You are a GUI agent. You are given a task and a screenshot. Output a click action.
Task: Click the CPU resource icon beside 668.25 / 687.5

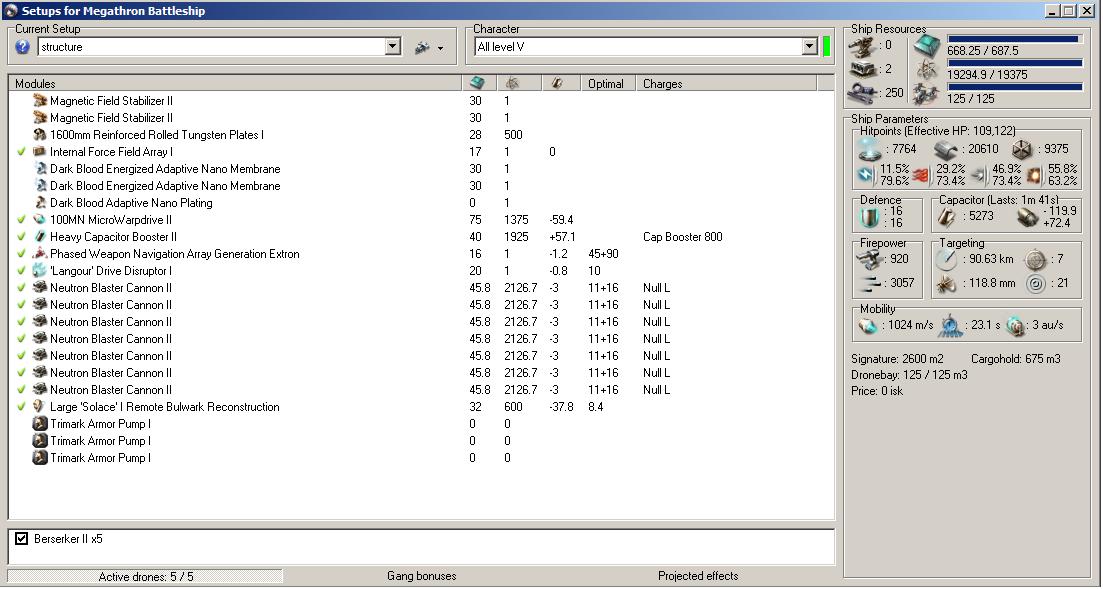coord(926,46)
